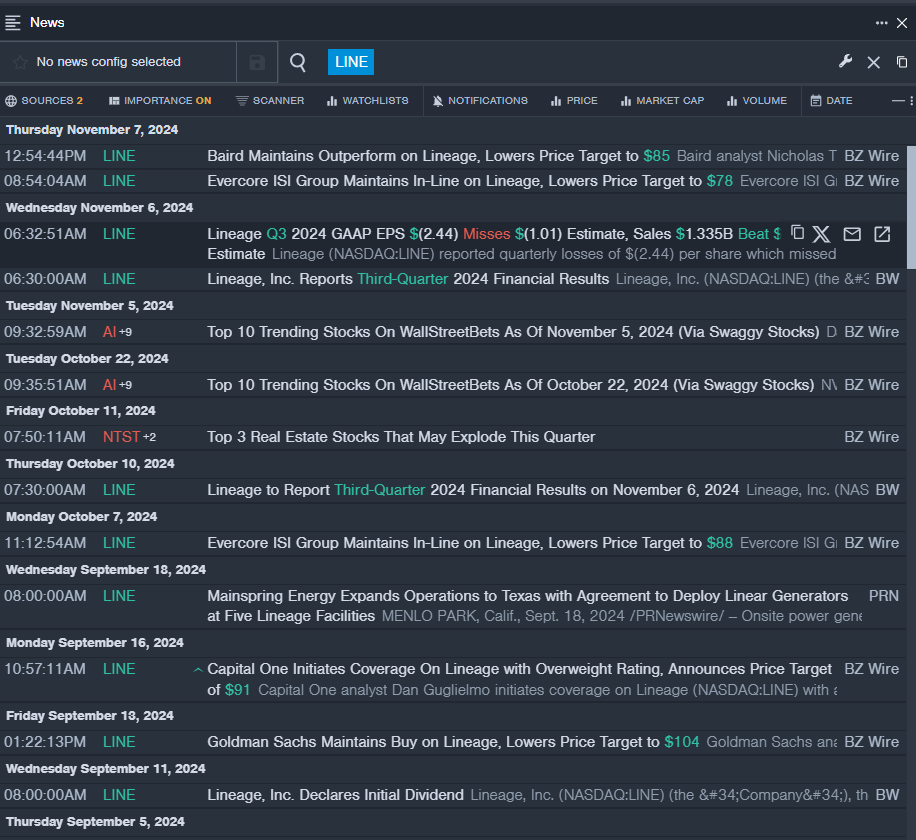Viewport: 916px width, 840px height.
Task: Open Lineage Q3 EPS story in new window
Action: pos(882,234)
